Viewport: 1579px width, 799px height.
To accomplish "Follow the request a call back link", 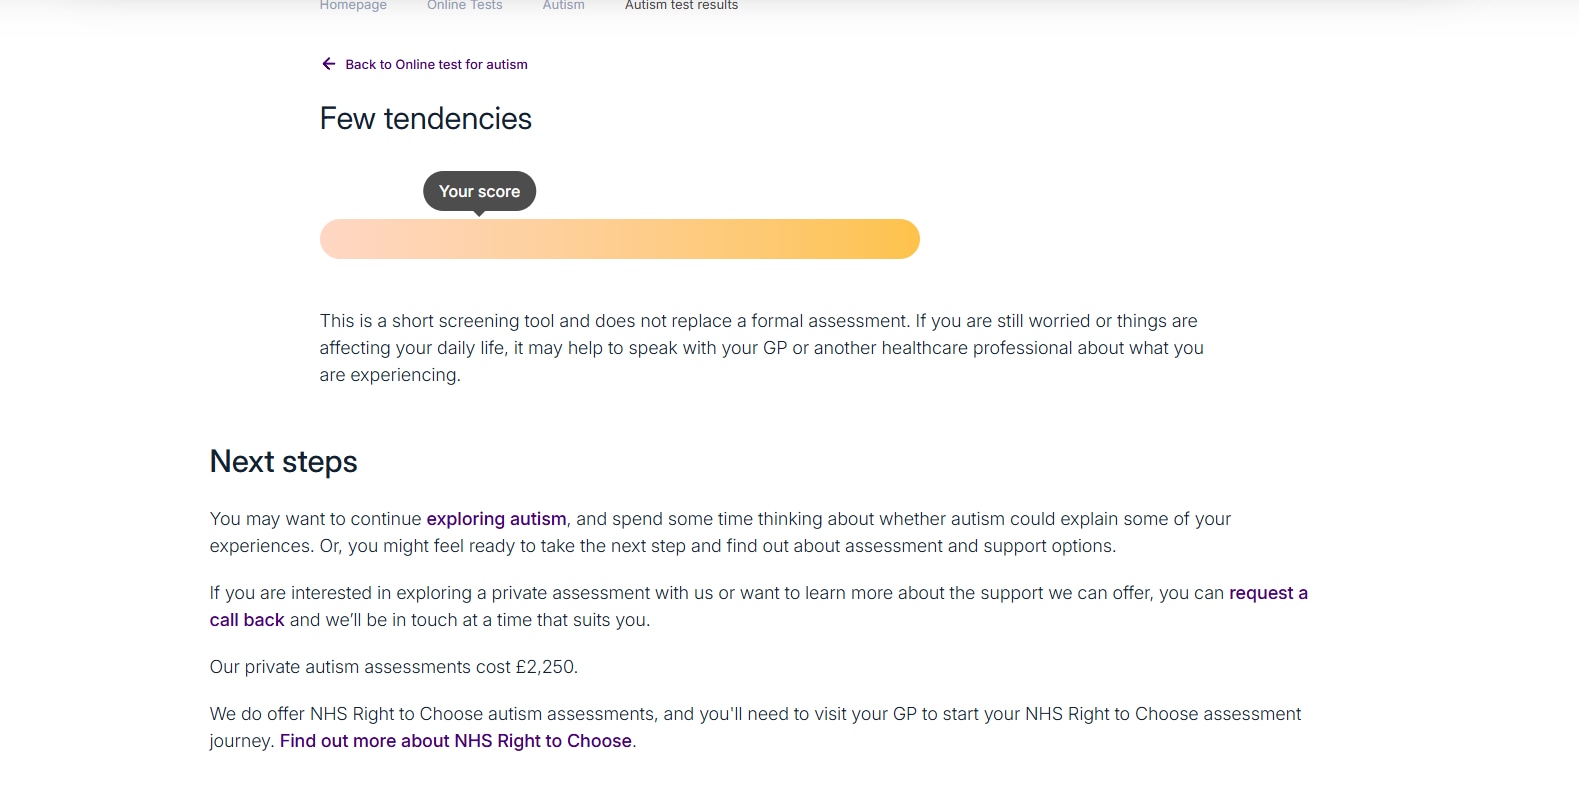I will point(1268,593).
